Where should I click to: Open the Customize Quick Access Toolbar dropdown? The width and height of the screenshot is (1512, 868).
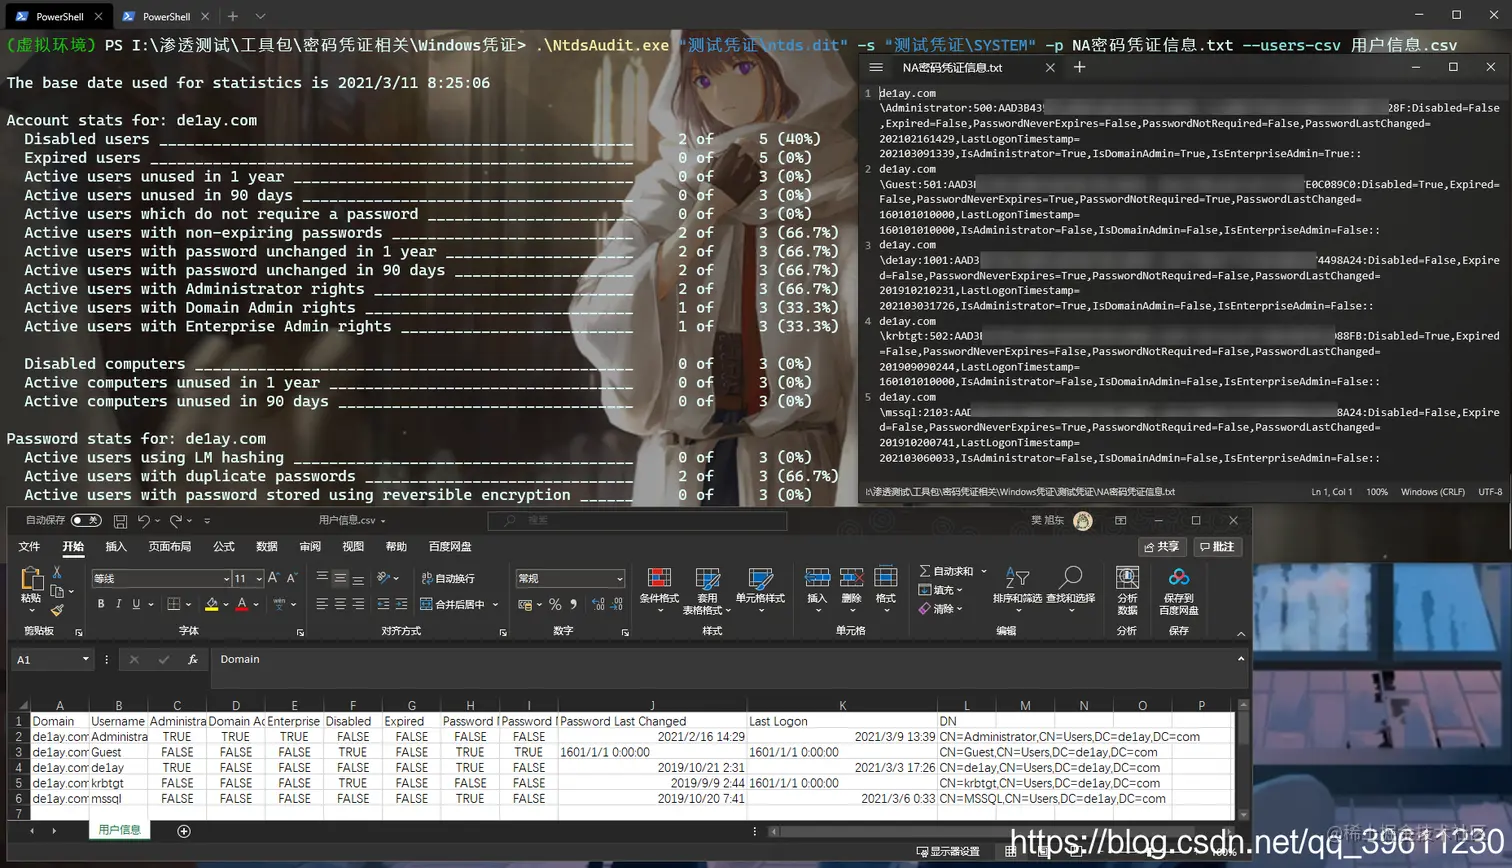point(207,521)
